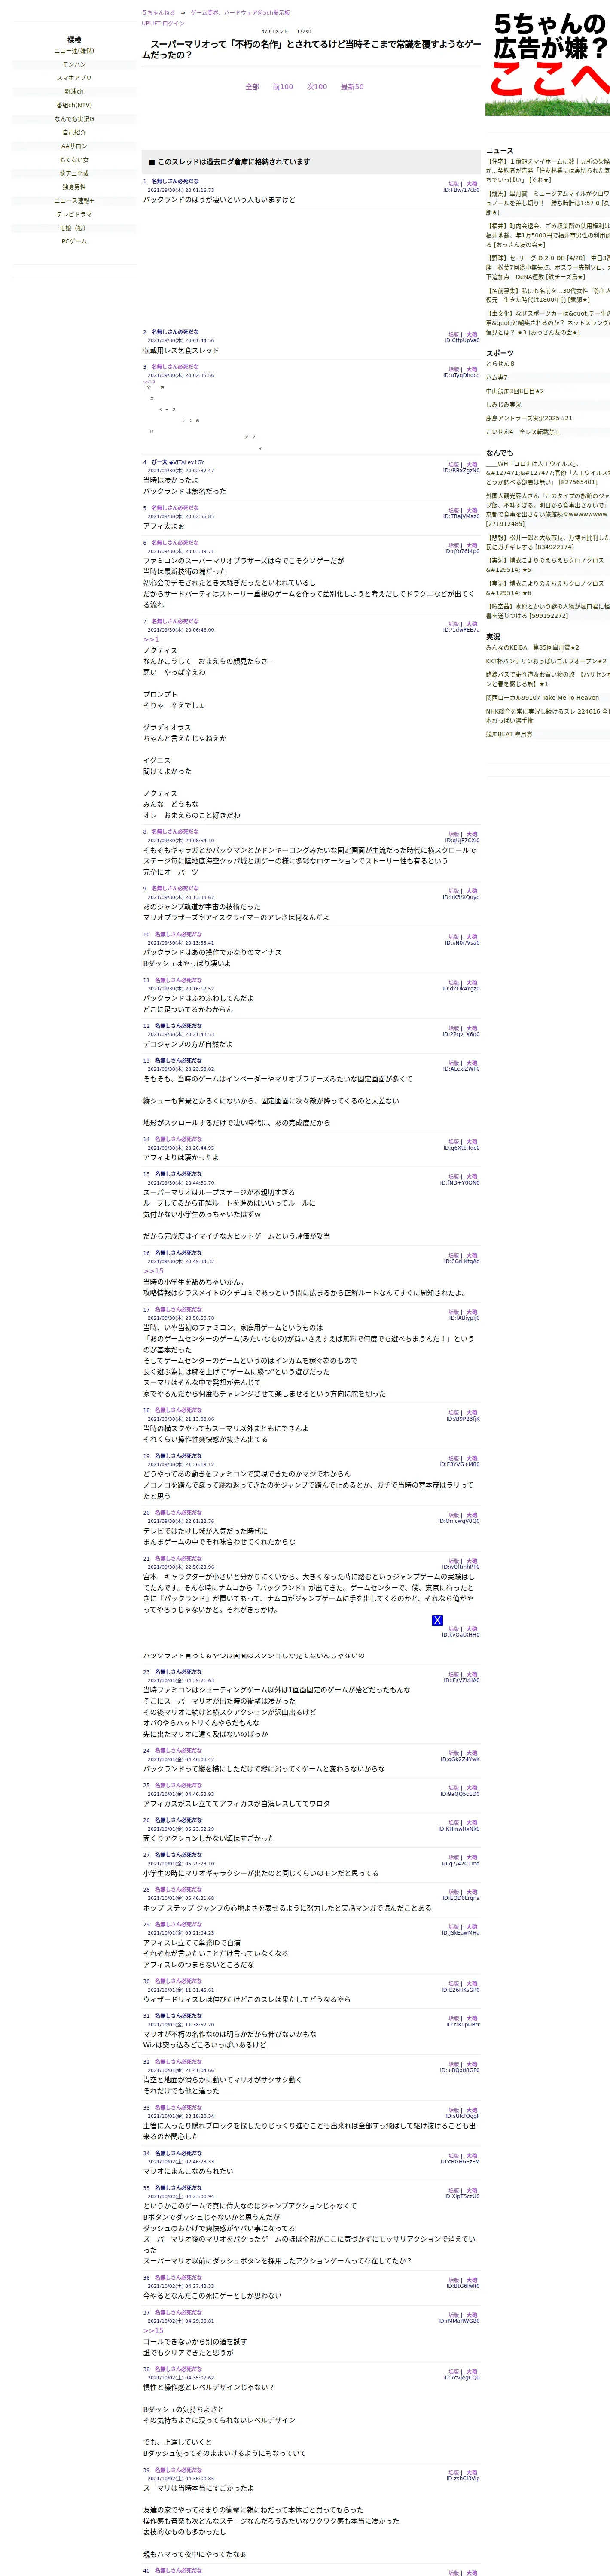Open 【悲報】松井一郎と大阪市長 thread
The height and width of the screenshot is (2576, 610).
548,542
